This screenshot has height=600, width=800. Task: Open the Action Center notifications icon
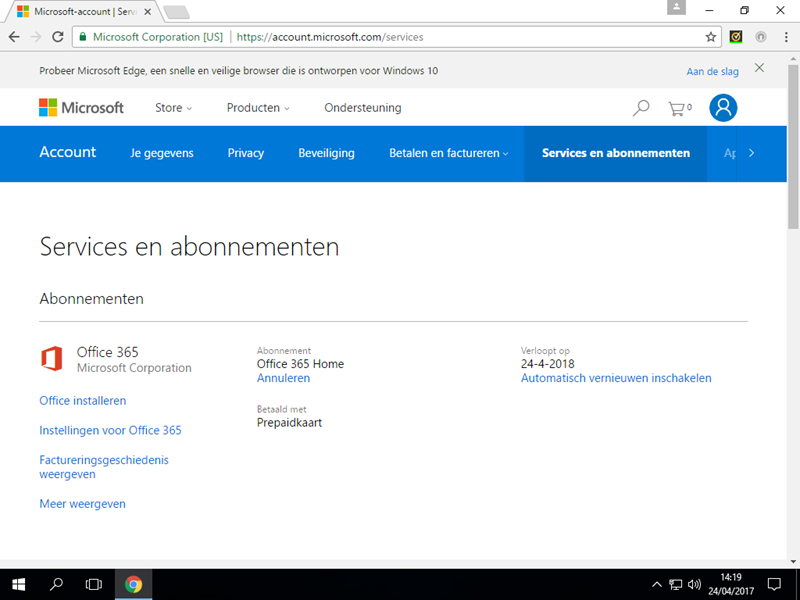click(774, 585)
